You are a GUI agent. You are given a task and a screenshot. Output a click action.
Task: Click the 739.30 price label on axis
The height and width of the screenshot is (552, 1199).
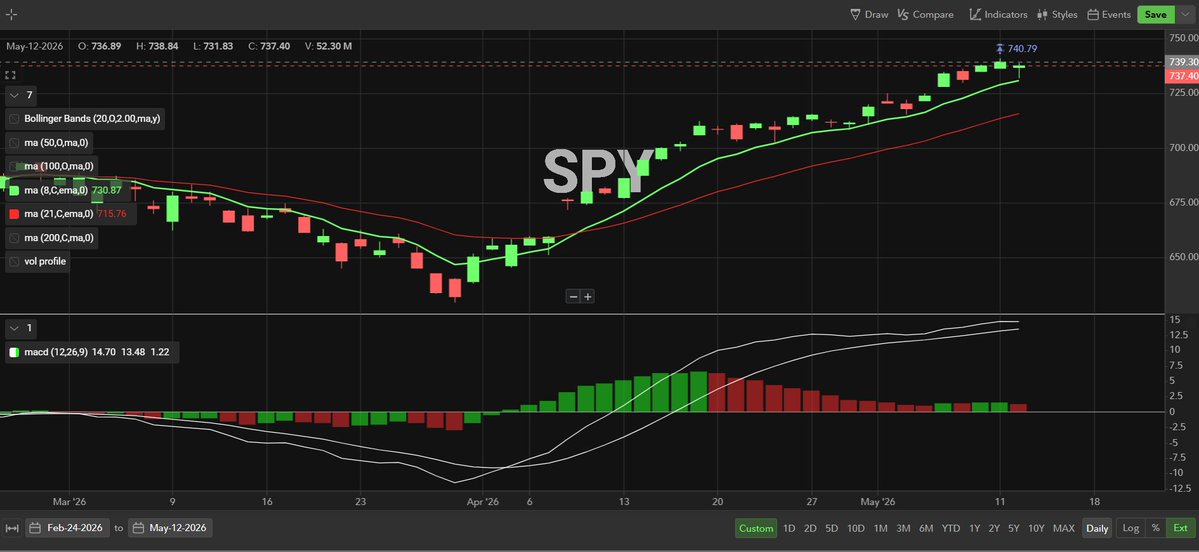click(x=1182, y=61)
